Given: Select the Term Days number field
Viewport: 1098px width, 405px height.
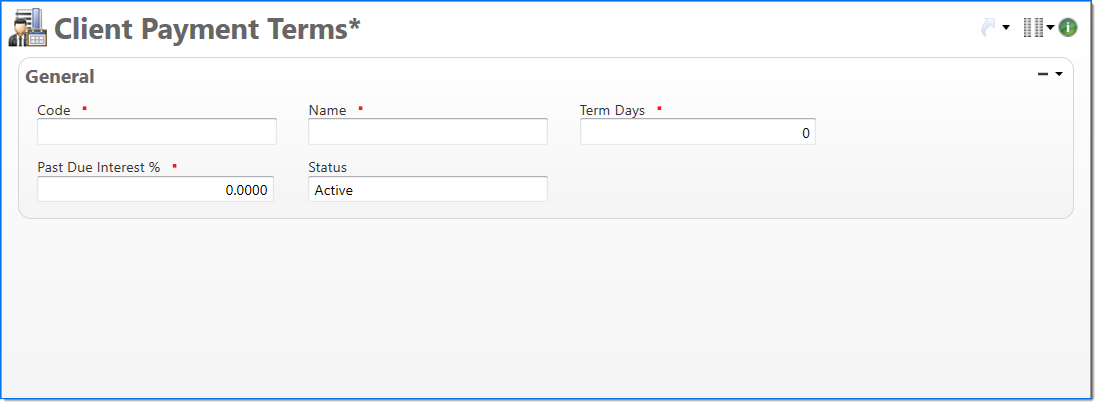Looking at the screenshot, I should tap(698, 132).
